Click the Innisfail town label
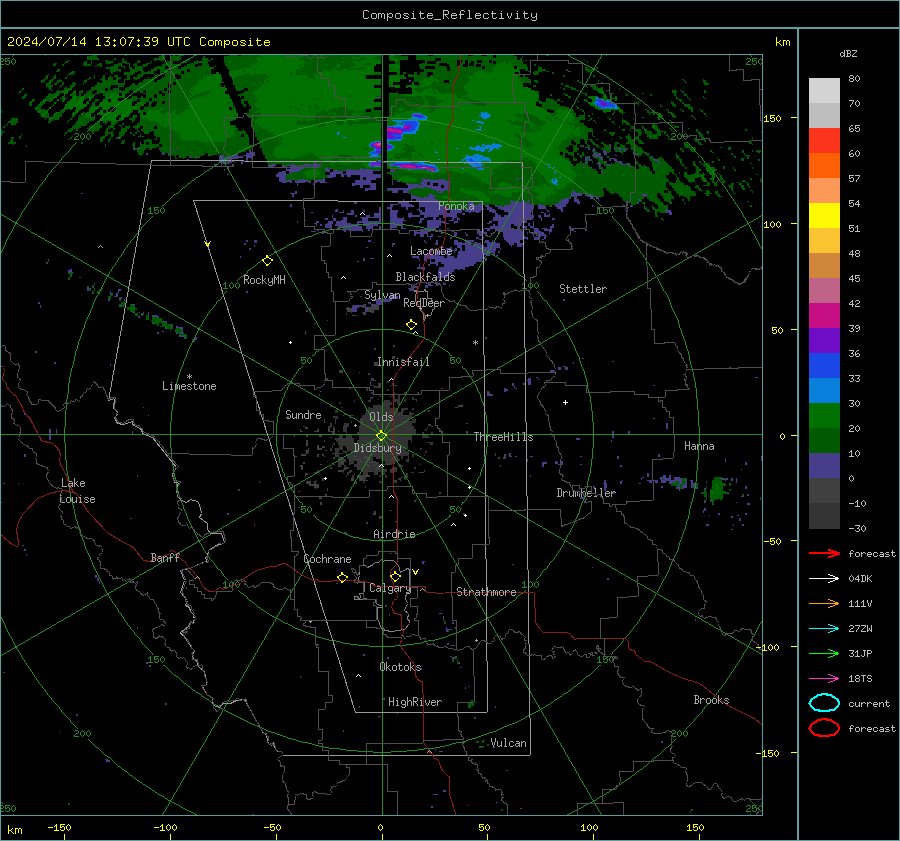Screen dimensions: 900x841 [403, 362]
